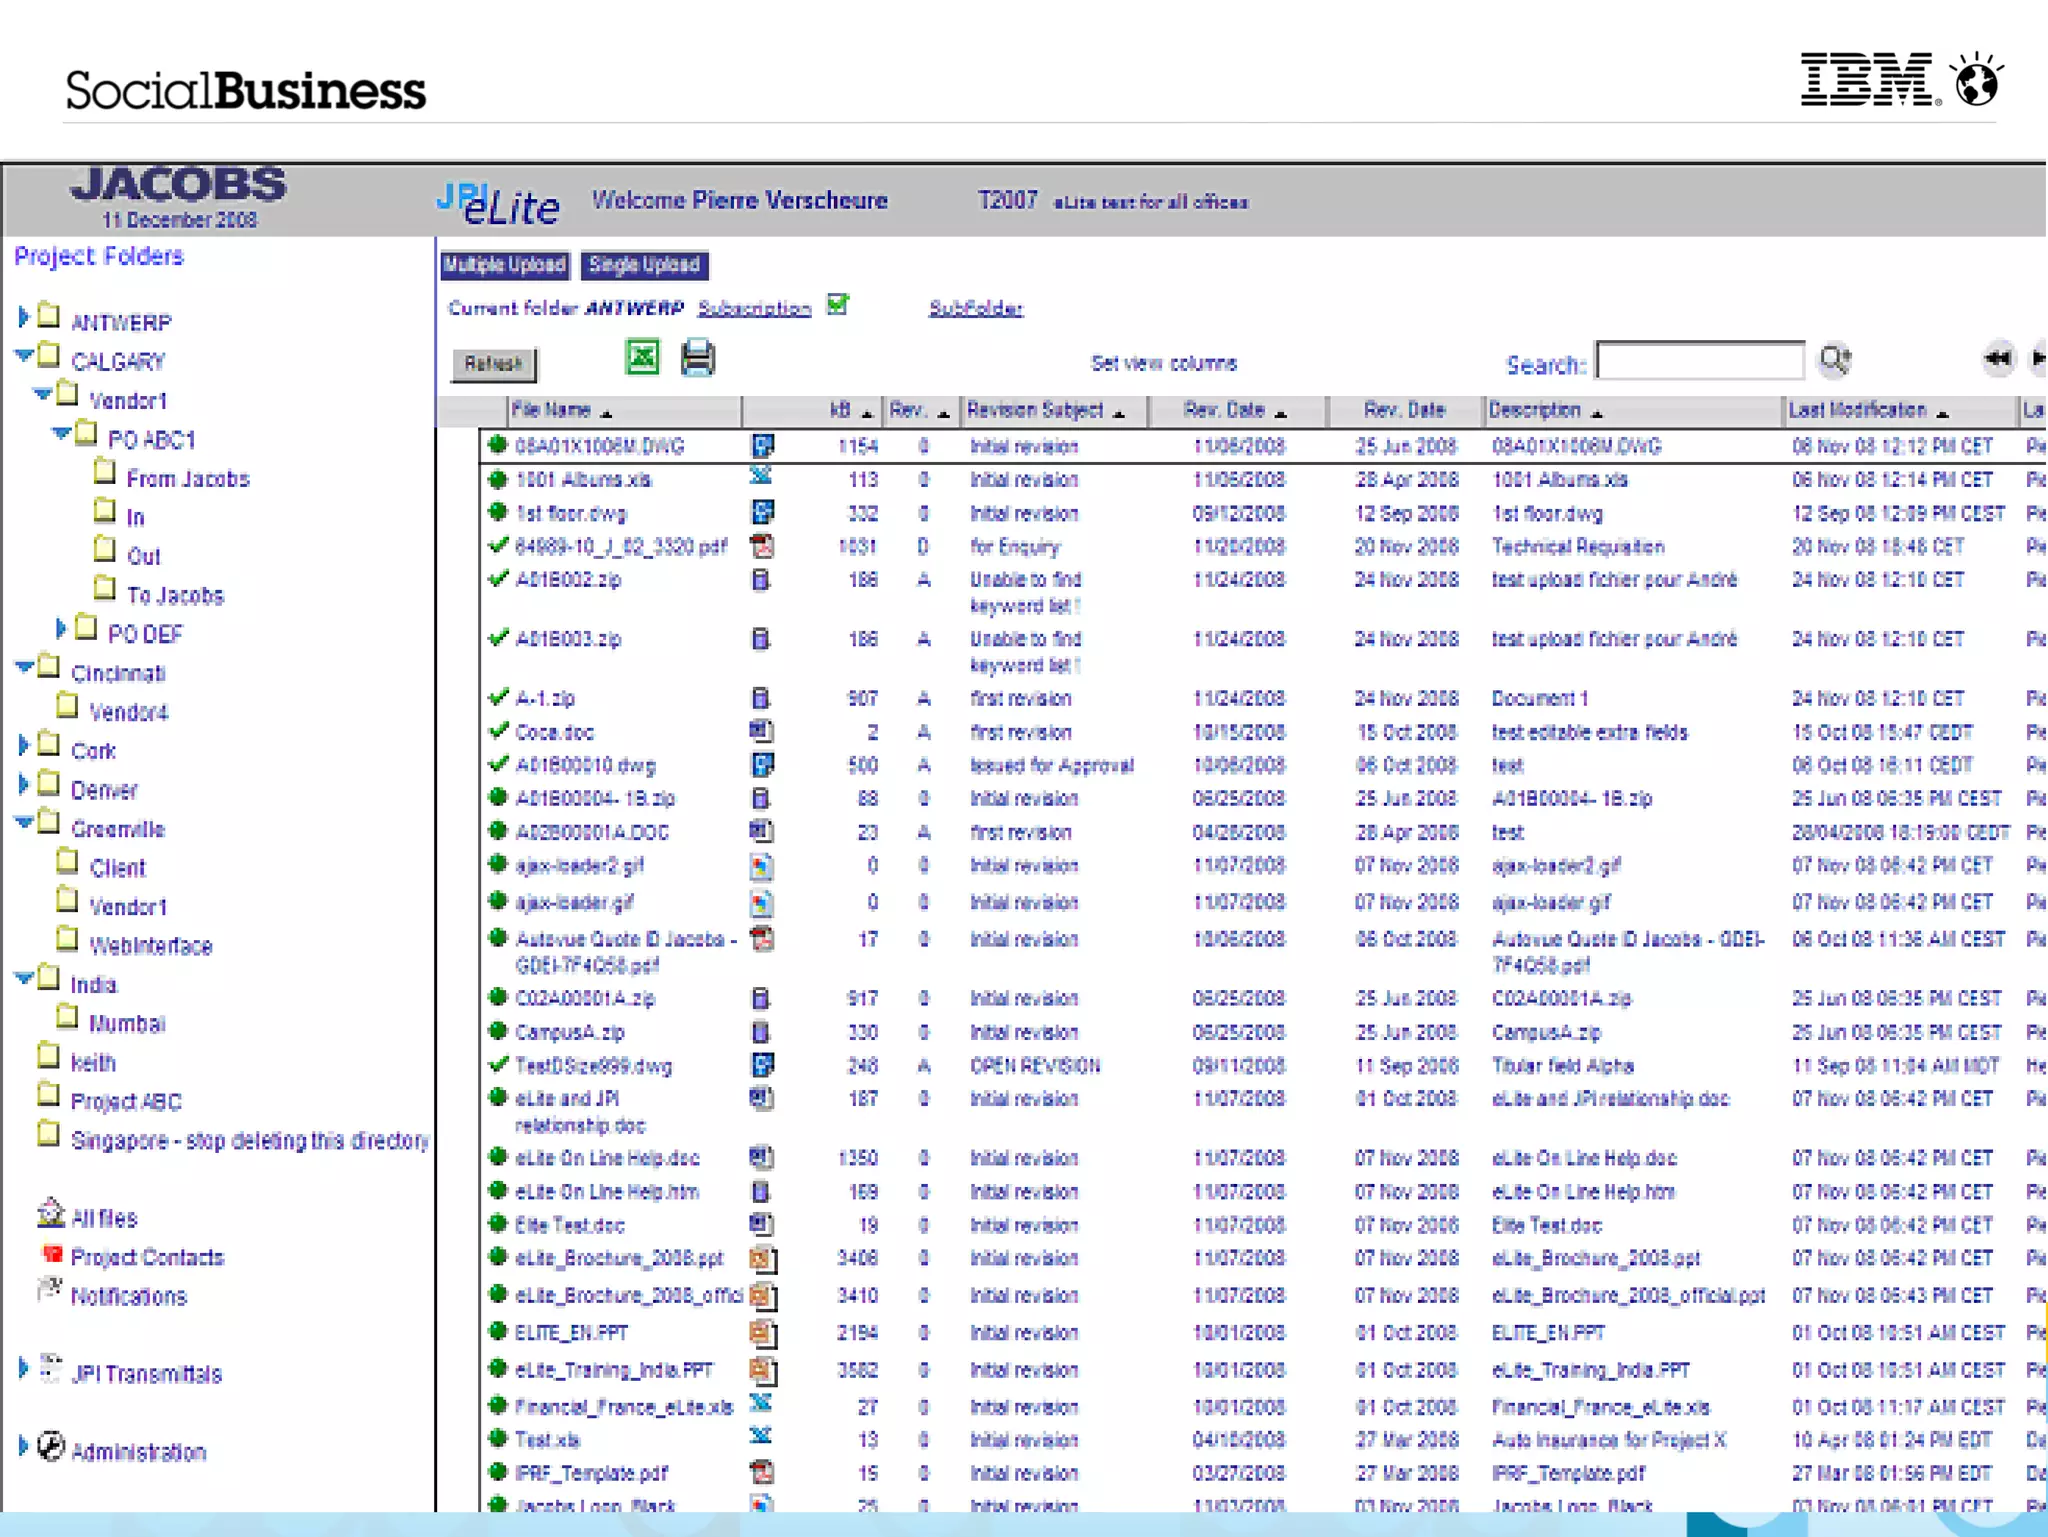This screenshot has height=1537, width=2048.
Task: Click the Single Upload button
Action: click(644, 265)
